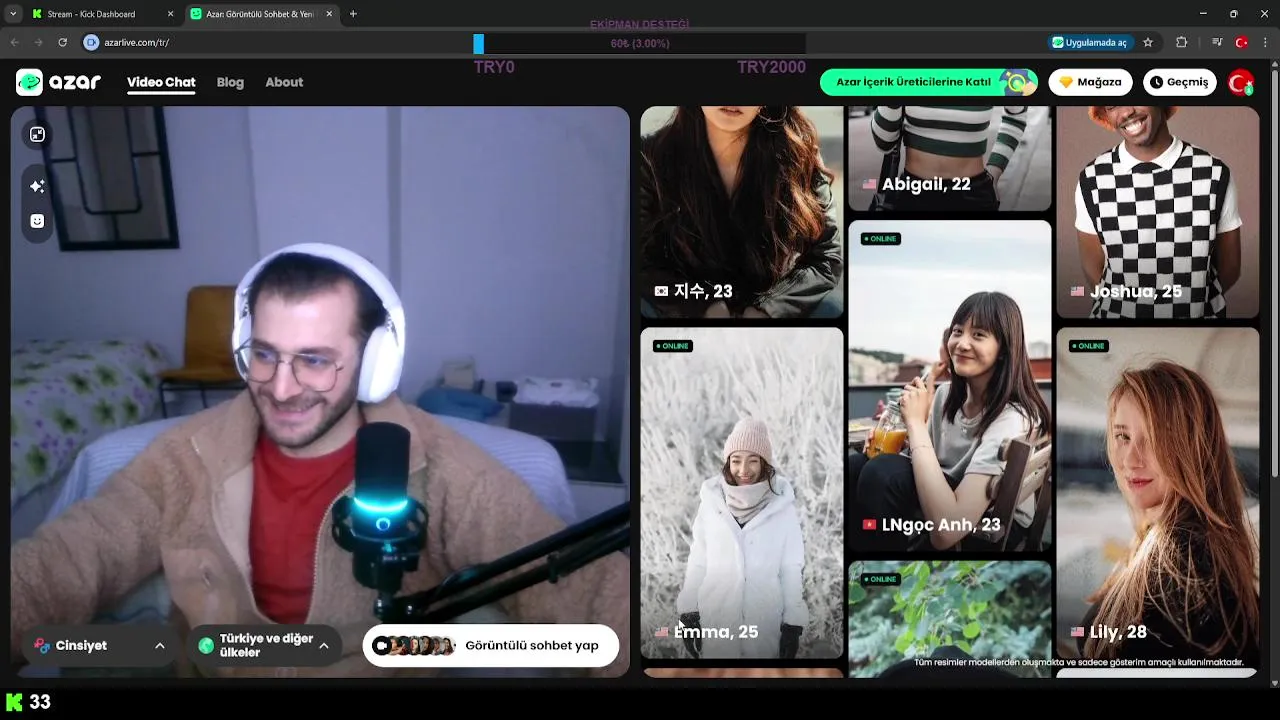Click the 'EKİPMAN DESTEĞİ' progress bar
The width and height of the screenshot is (1280, 720).
coord(640,44)
